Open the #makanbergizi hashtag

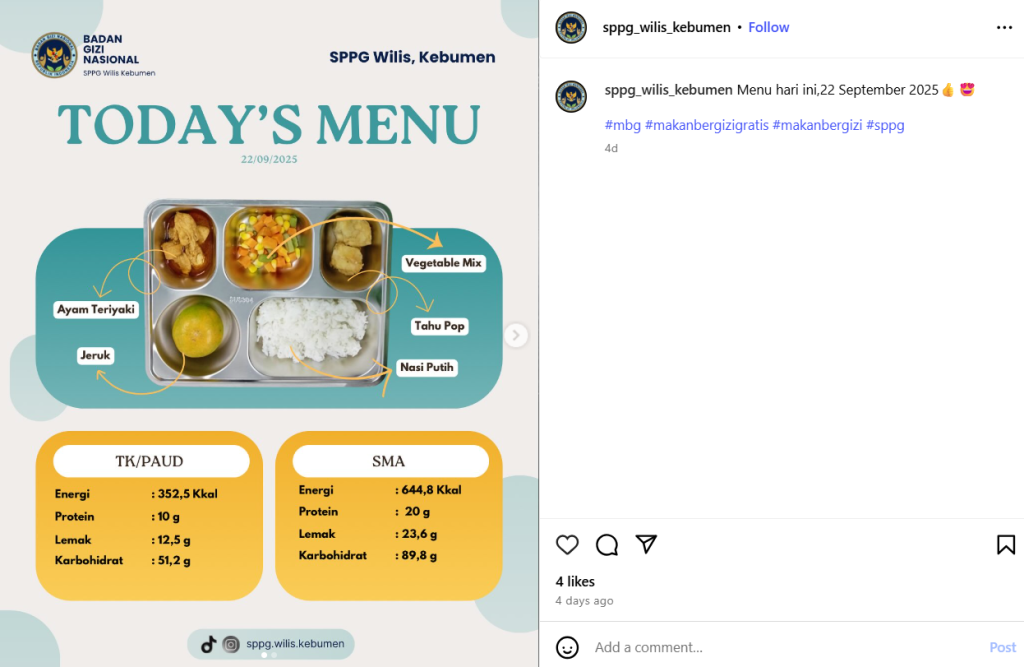click(817, 125)
